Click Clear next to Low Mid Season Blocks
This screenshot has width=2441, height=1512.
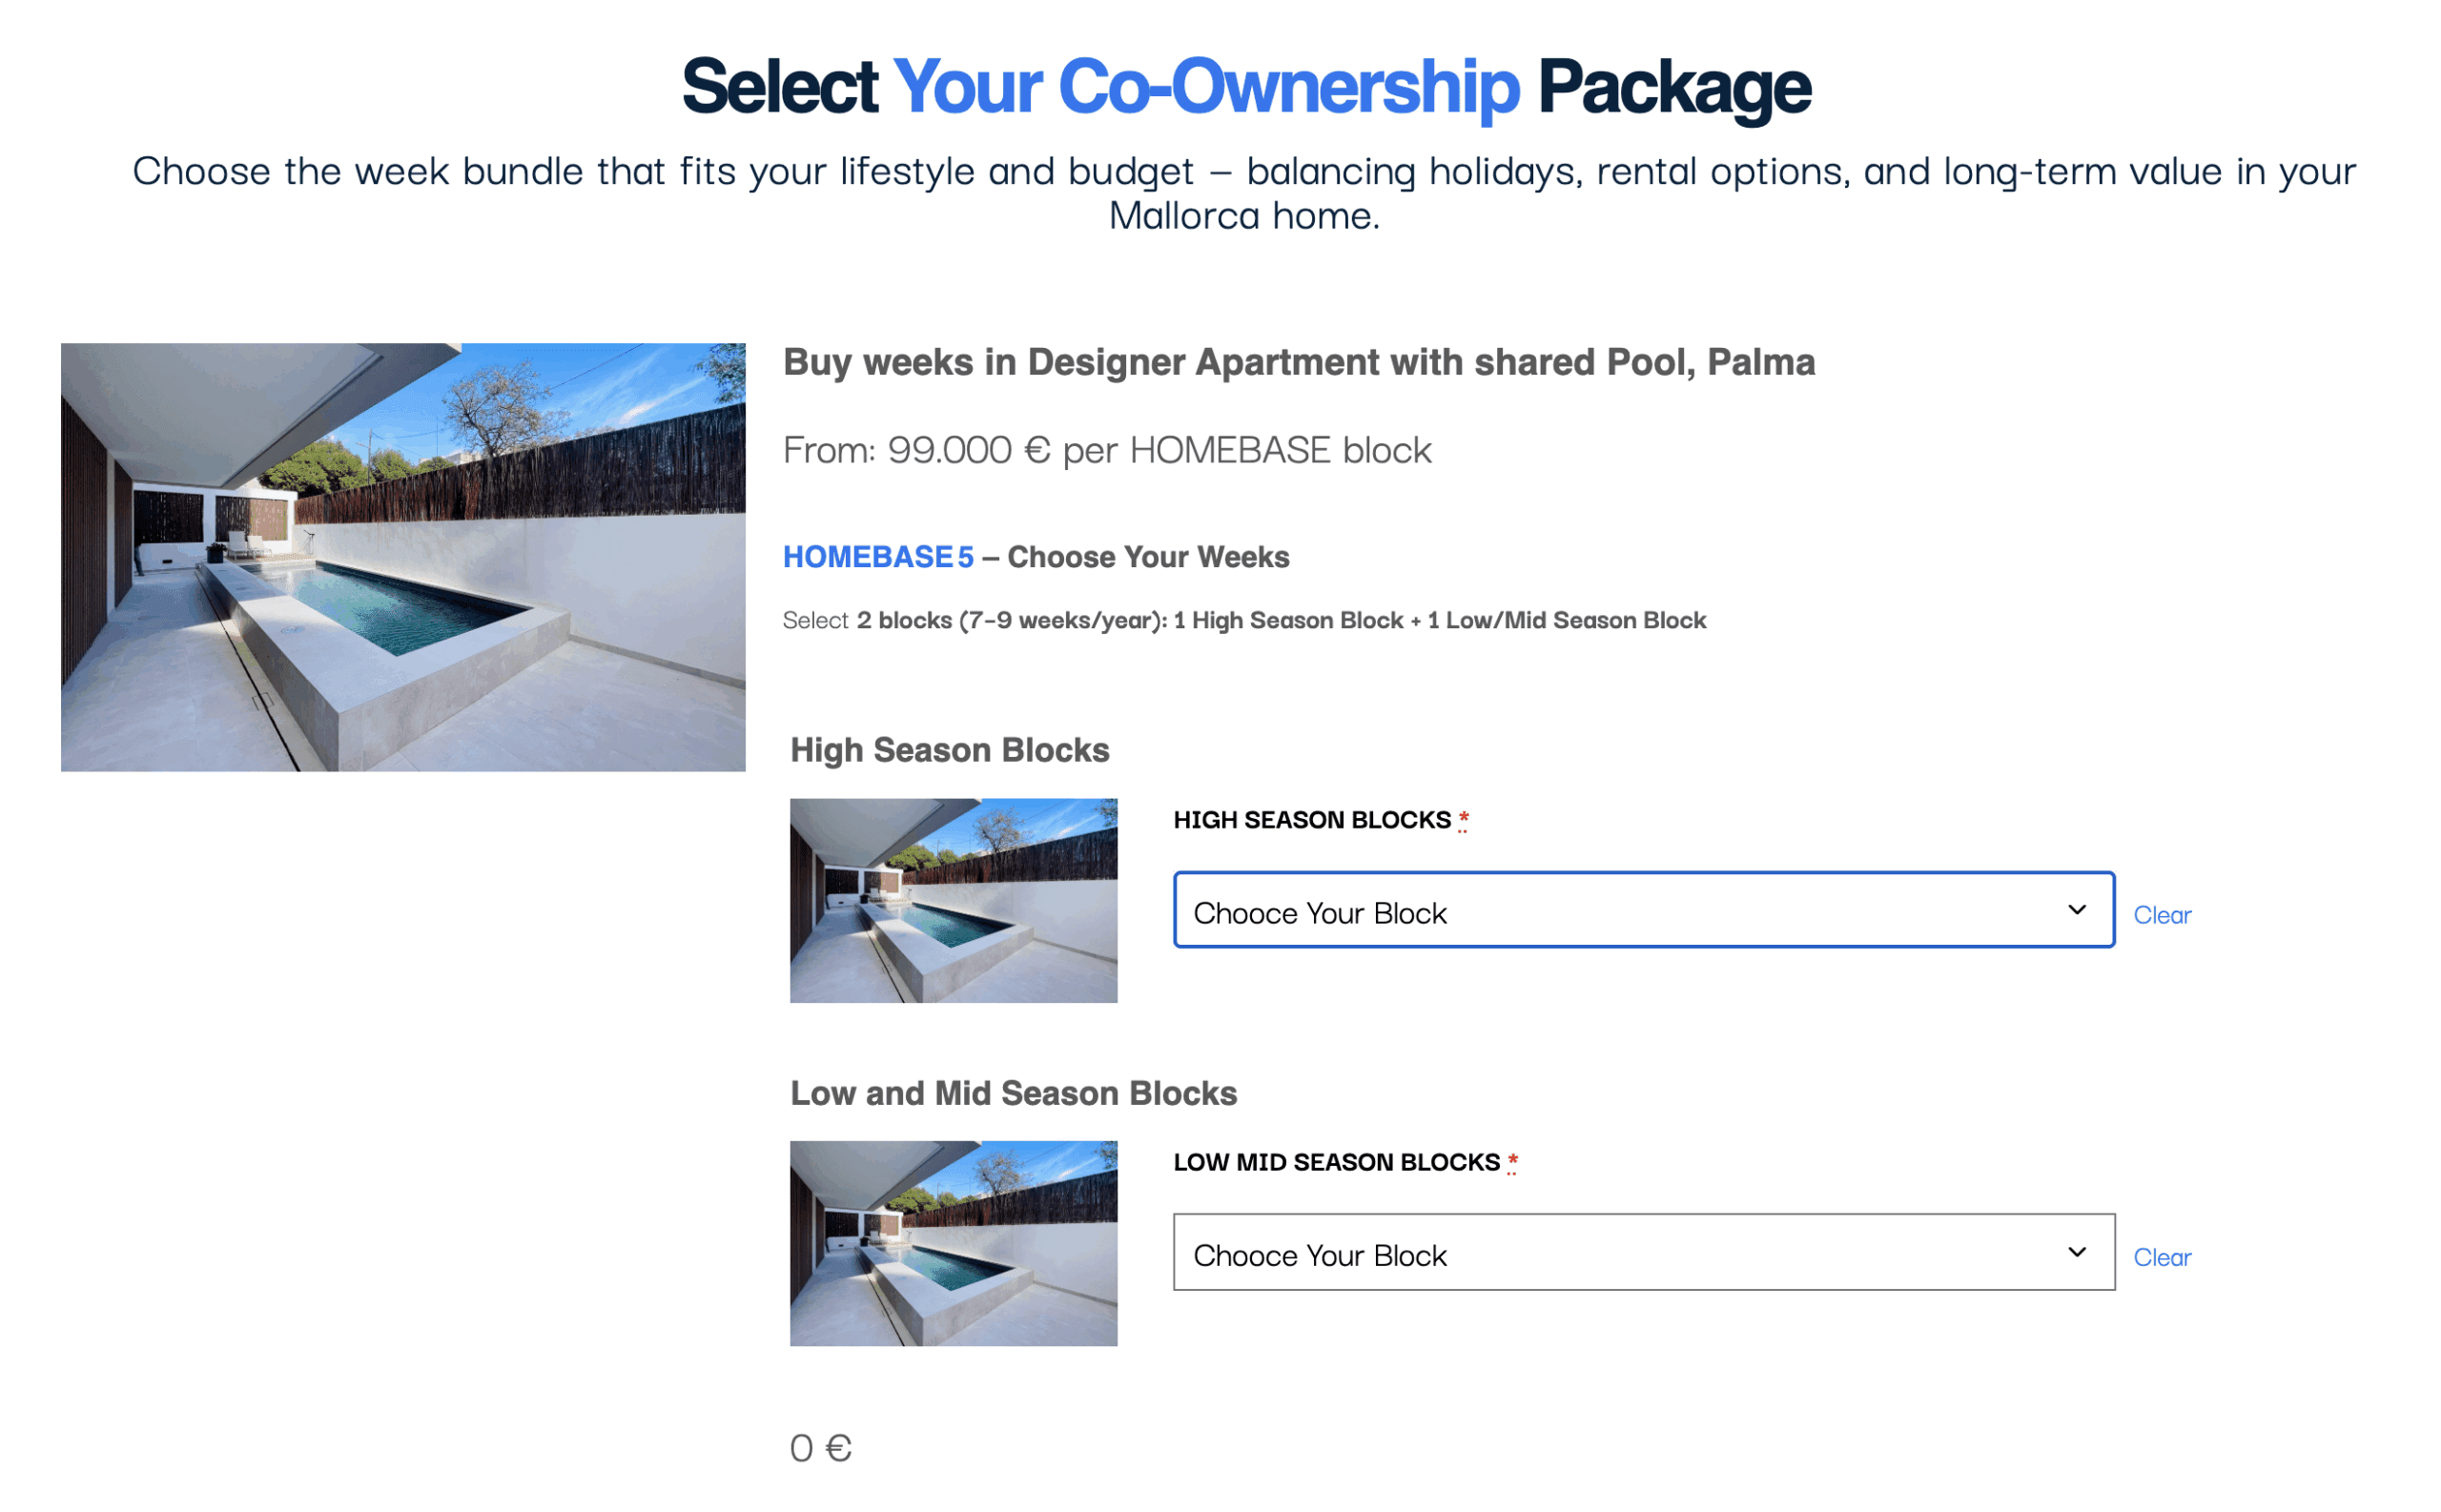pos(2162,1257)
